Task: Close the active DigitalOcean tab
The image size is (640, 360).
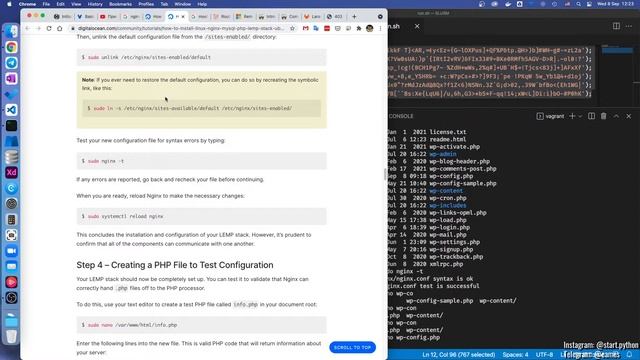Action: [x=183, y=17]
